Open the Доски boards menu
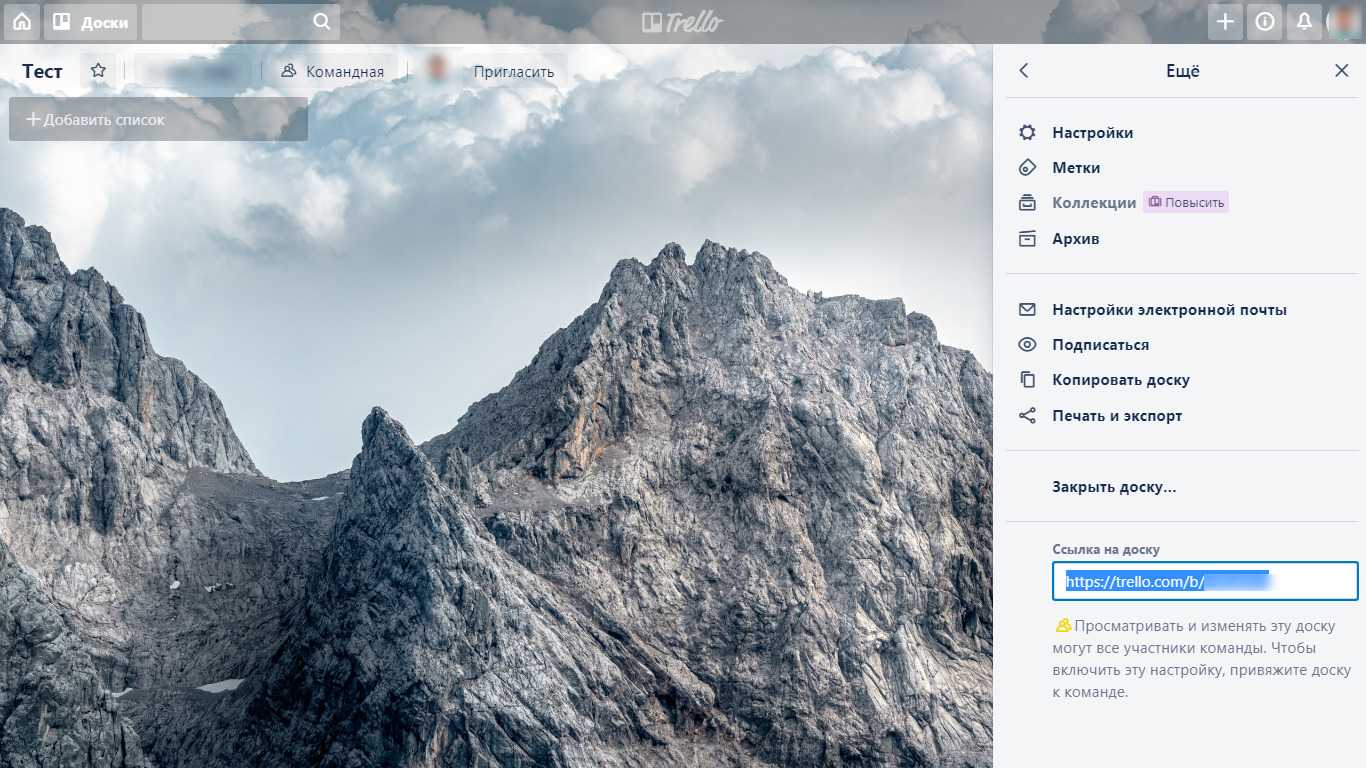Viewport: 1366px width, 768px height. click(x=90, y=22)
